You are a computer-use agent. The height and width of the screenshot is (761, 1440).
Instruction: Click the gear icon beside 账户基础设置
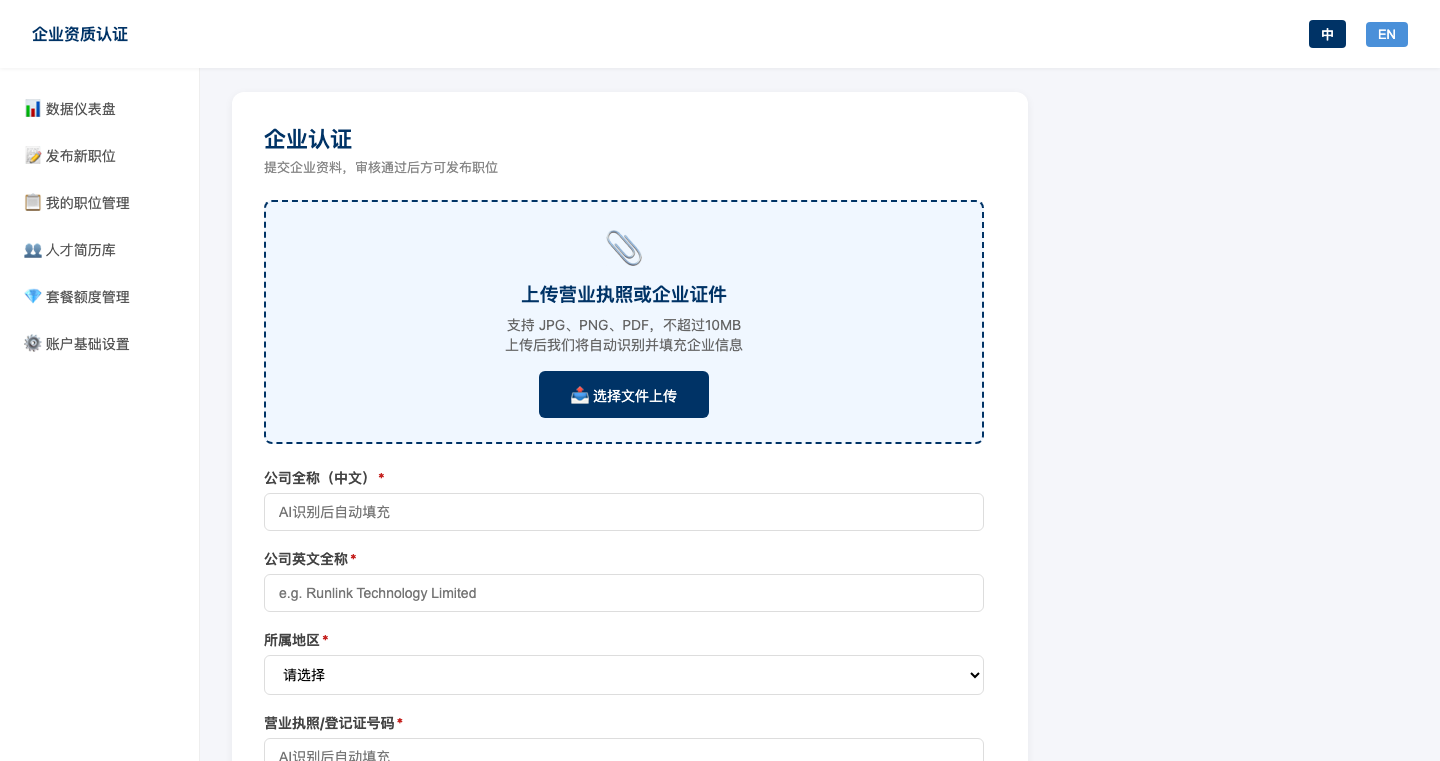(33, 344)
